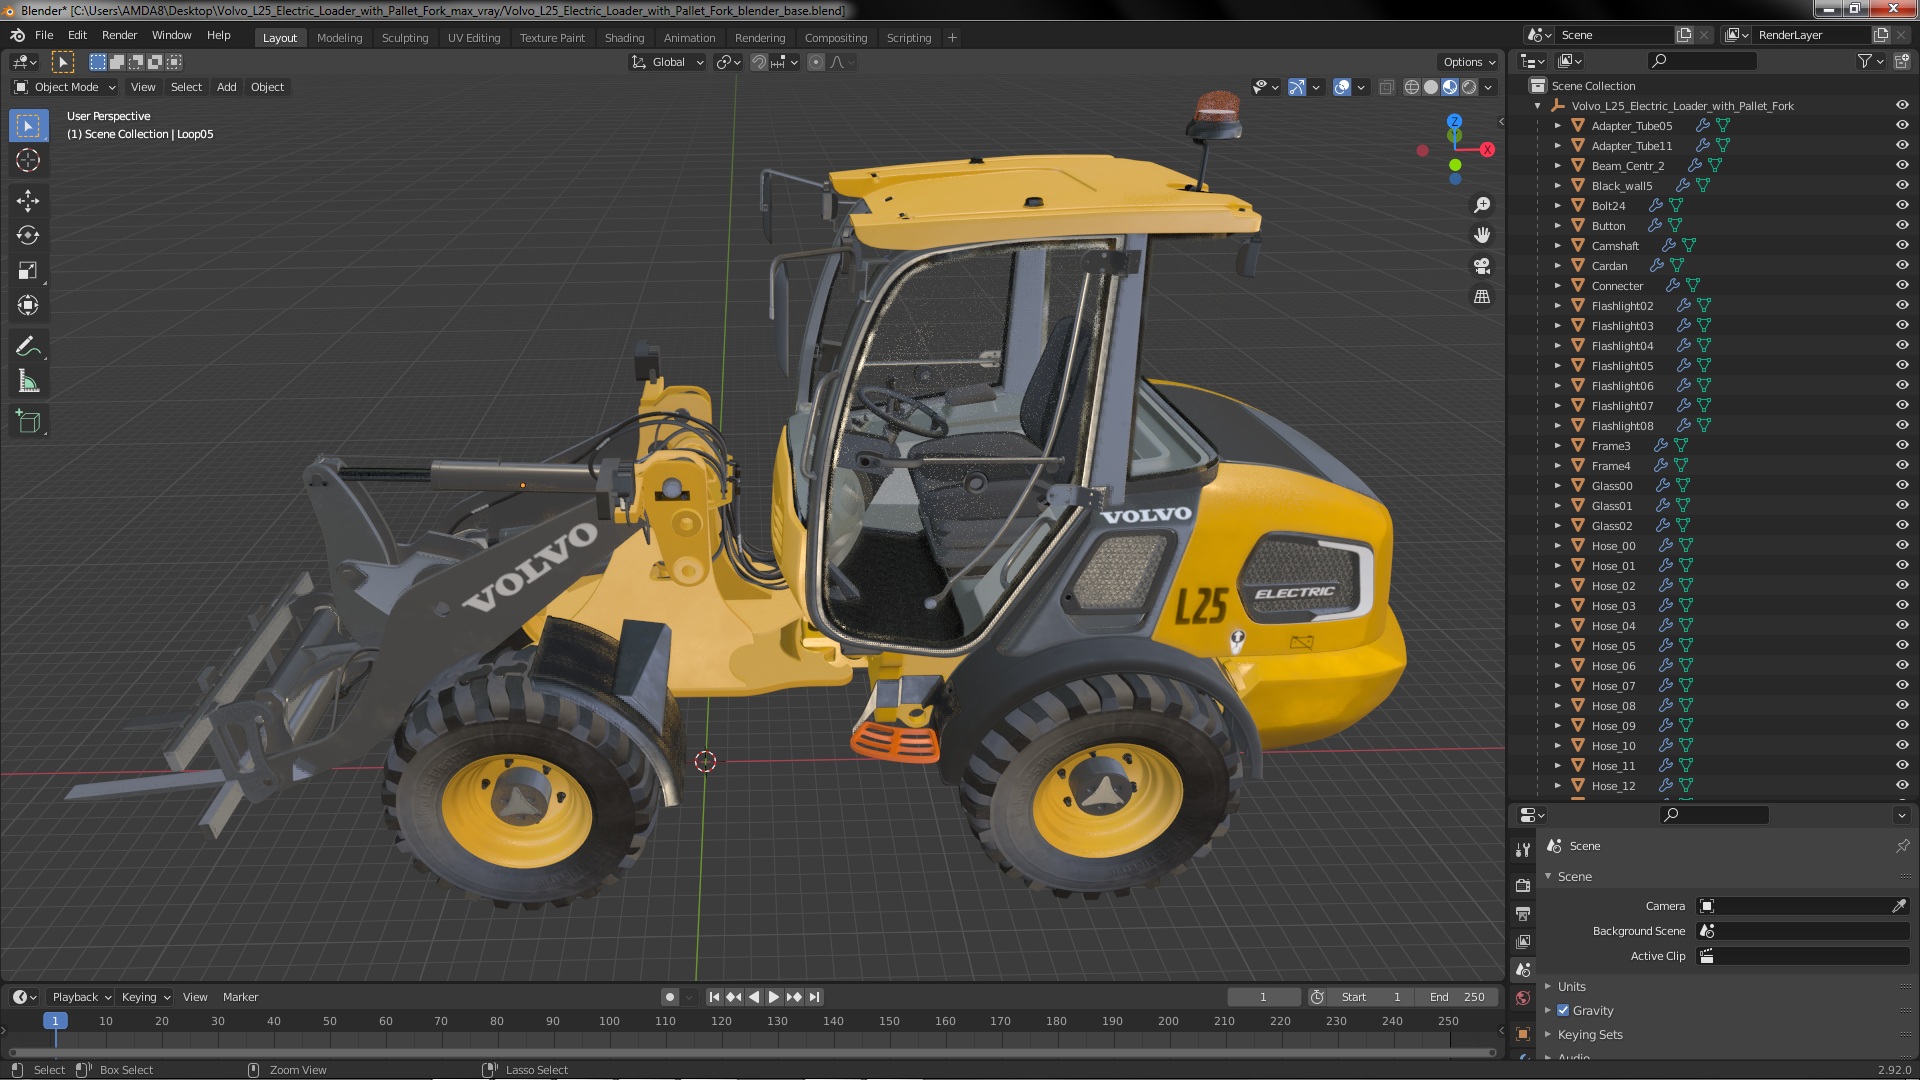1920x1080 pixels.
Task: Toggle proportional editing in the header
Action: [x=816, y=62]
